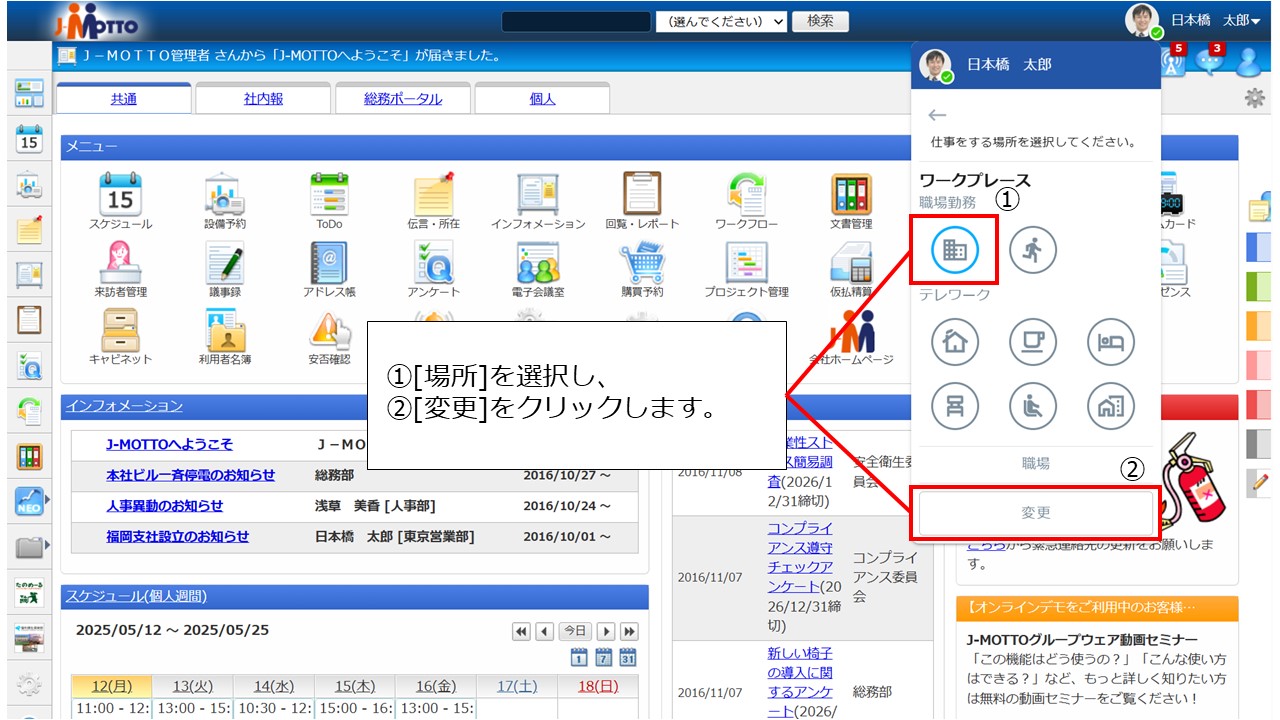Open the キャビネット menu icon
Image resolution: width=1280 pixels, height=720 pixels.
[120, 330]
